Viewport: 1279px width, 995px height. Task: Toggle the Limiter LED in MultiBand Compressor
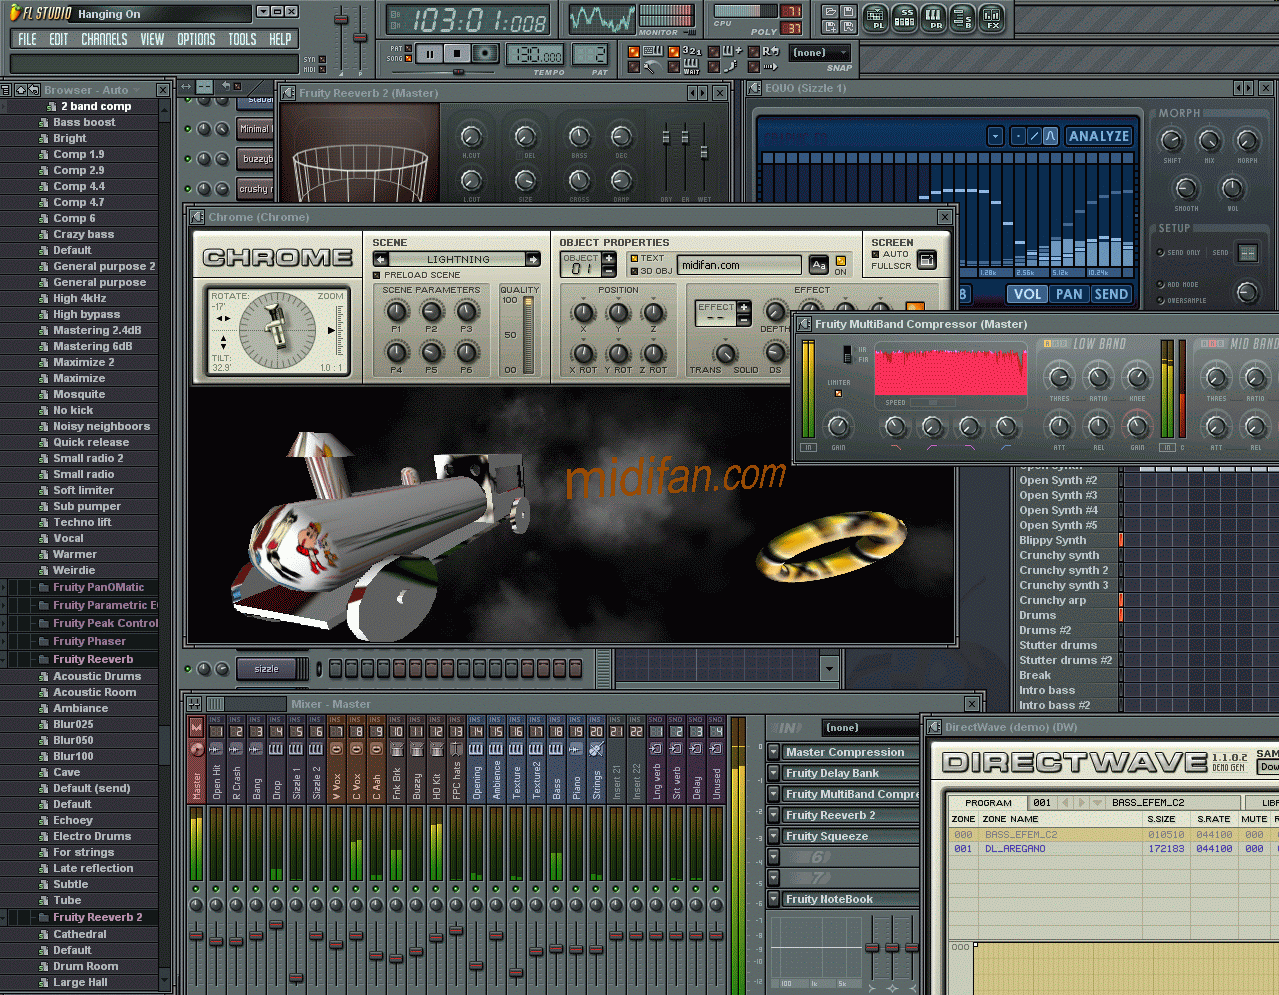(x=838, y=393)
